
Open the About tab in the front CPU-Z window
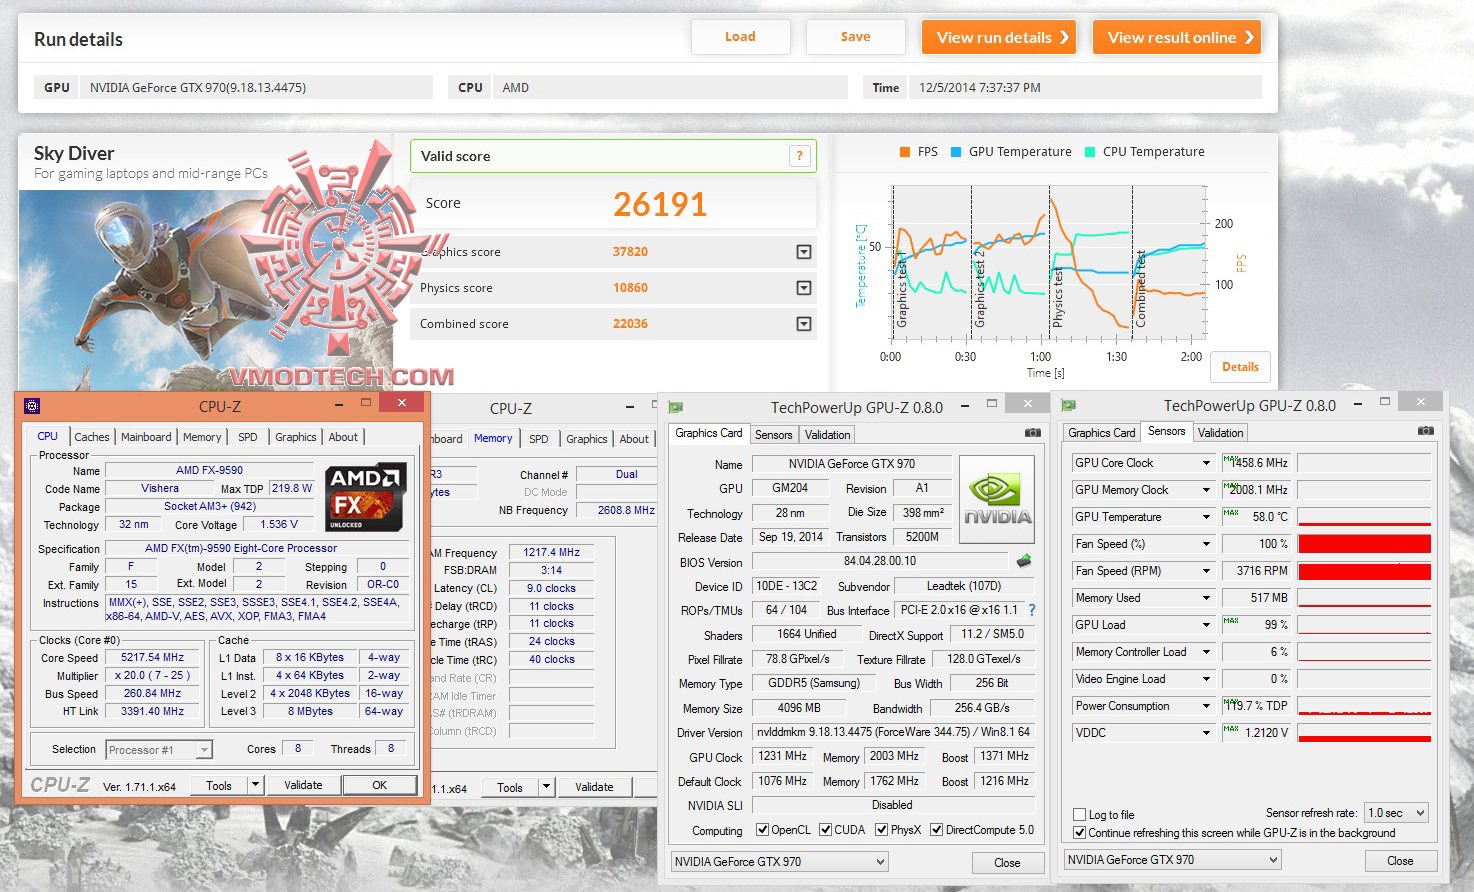[x=343, y=437]
